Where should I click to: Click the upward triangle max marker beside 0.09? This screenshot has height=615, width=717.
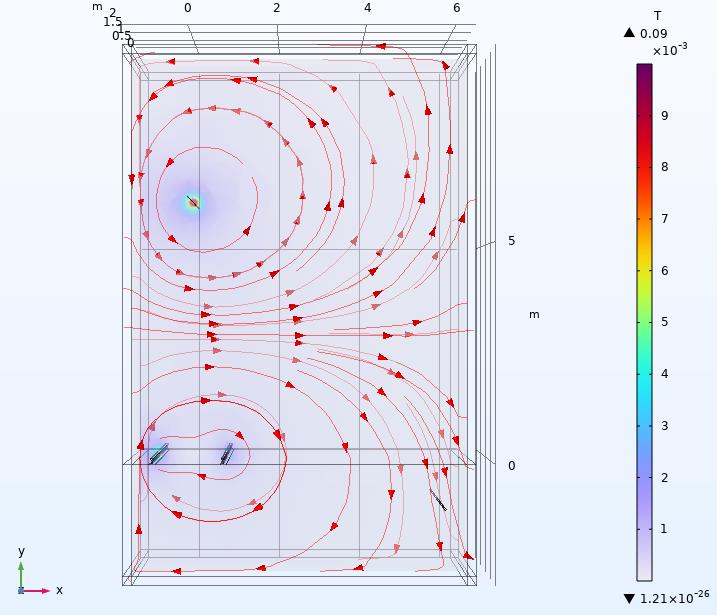point(629,33)
